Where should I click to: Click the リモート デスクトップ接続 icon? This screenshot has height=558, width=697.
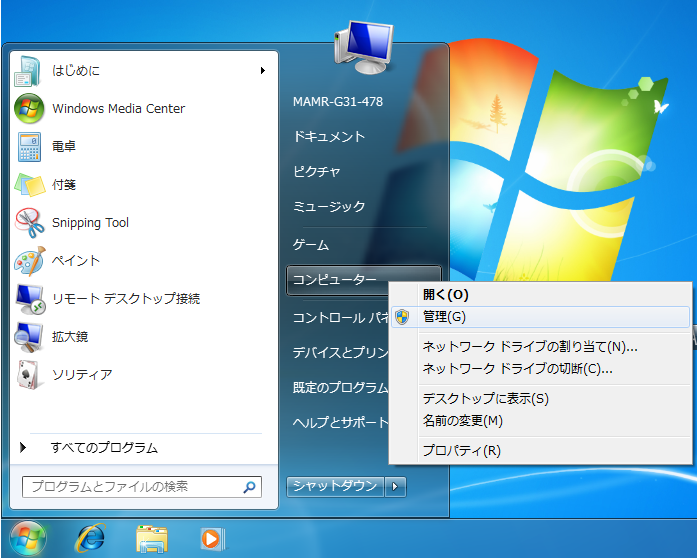pyautogui.click(x=29, y=298)
